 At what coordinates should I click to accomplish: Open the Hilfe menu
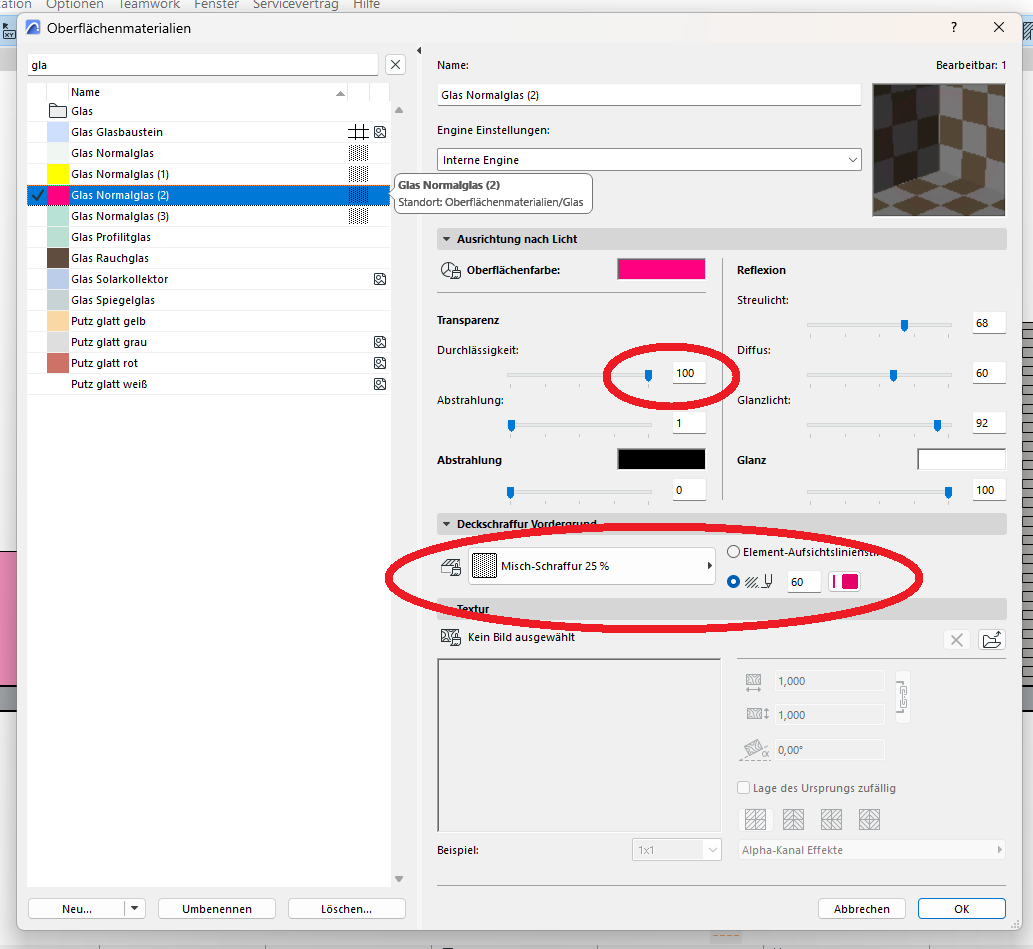(366, 5)
